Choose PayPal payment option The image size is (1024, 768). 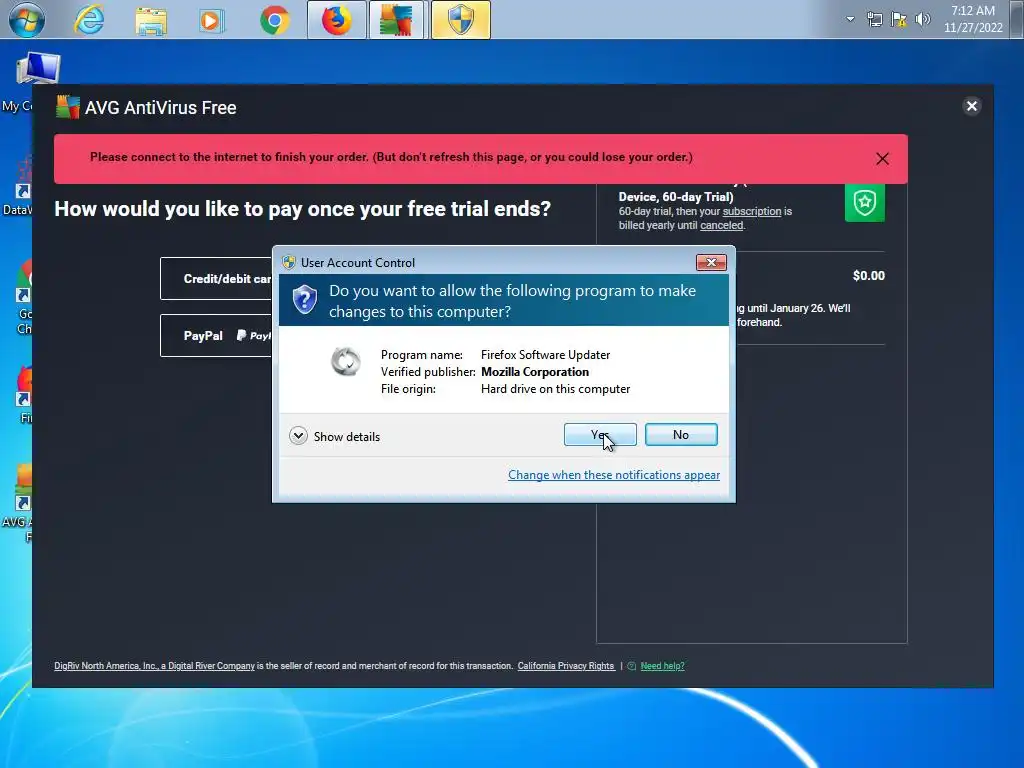coord(216,336)
